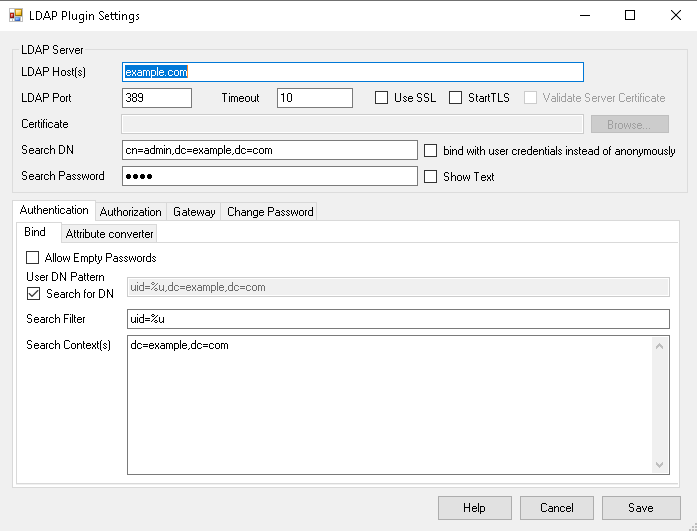Click the Save button
Viewport: 697px width, 531px height.
pos(641,508)
